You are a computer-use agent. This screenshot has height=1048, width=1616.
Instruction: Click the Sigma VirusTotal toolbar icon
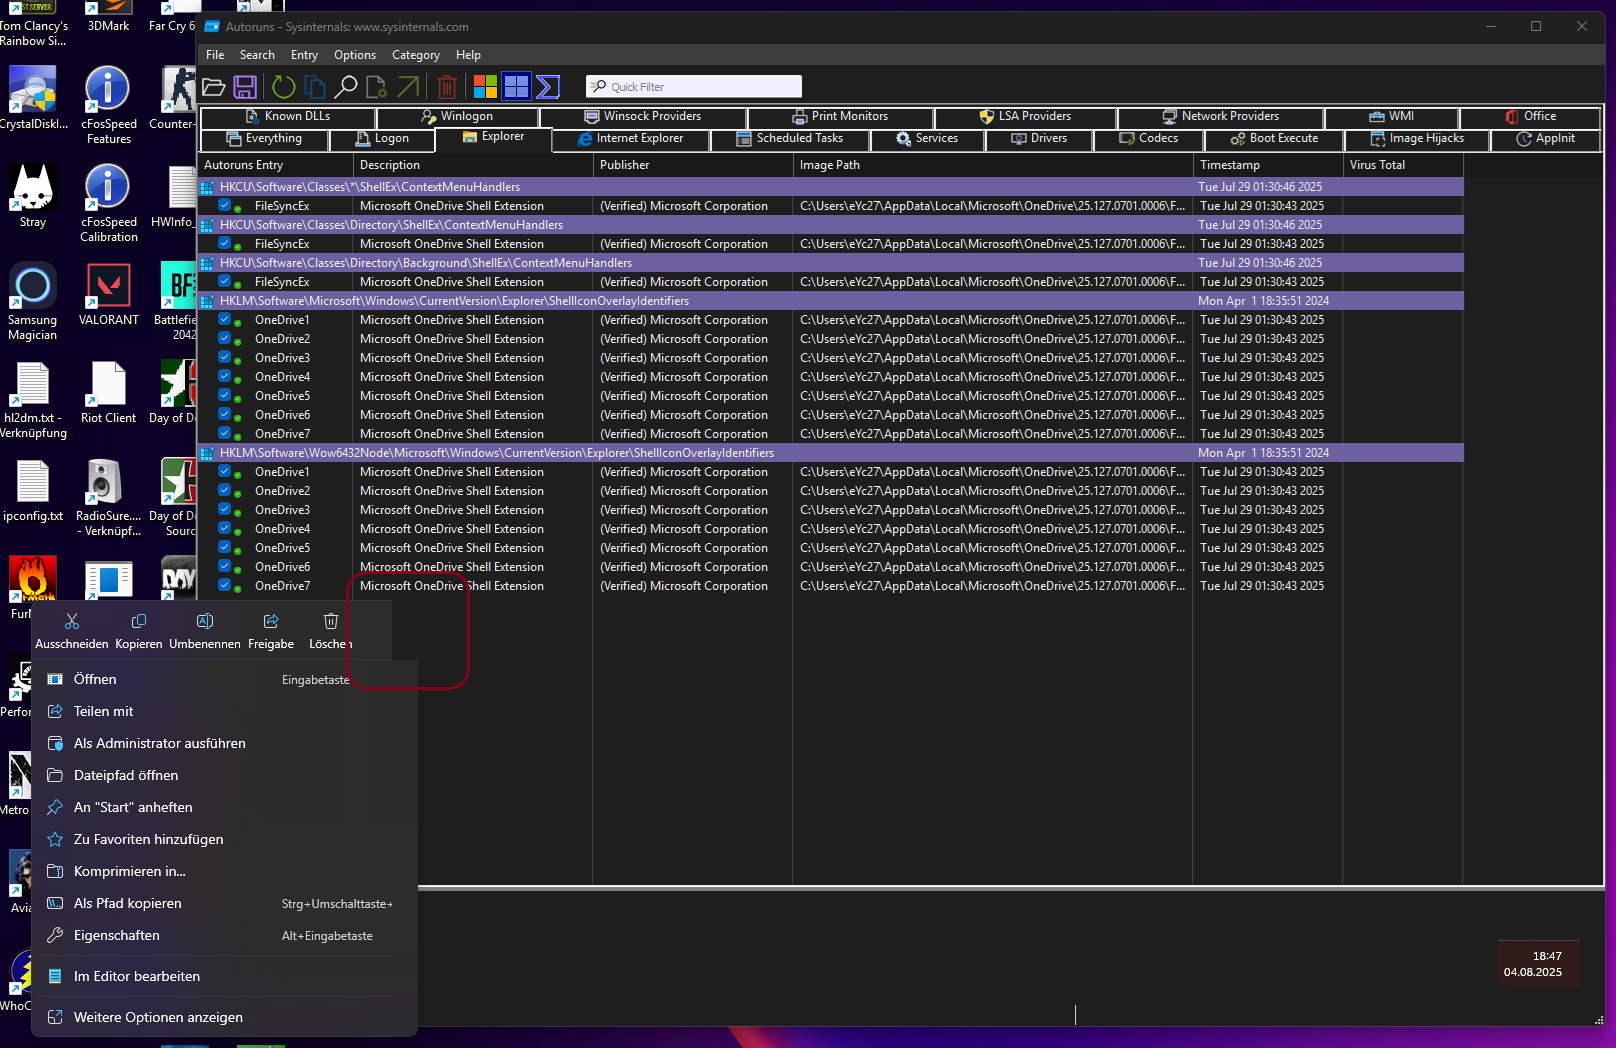coord(548,87)
